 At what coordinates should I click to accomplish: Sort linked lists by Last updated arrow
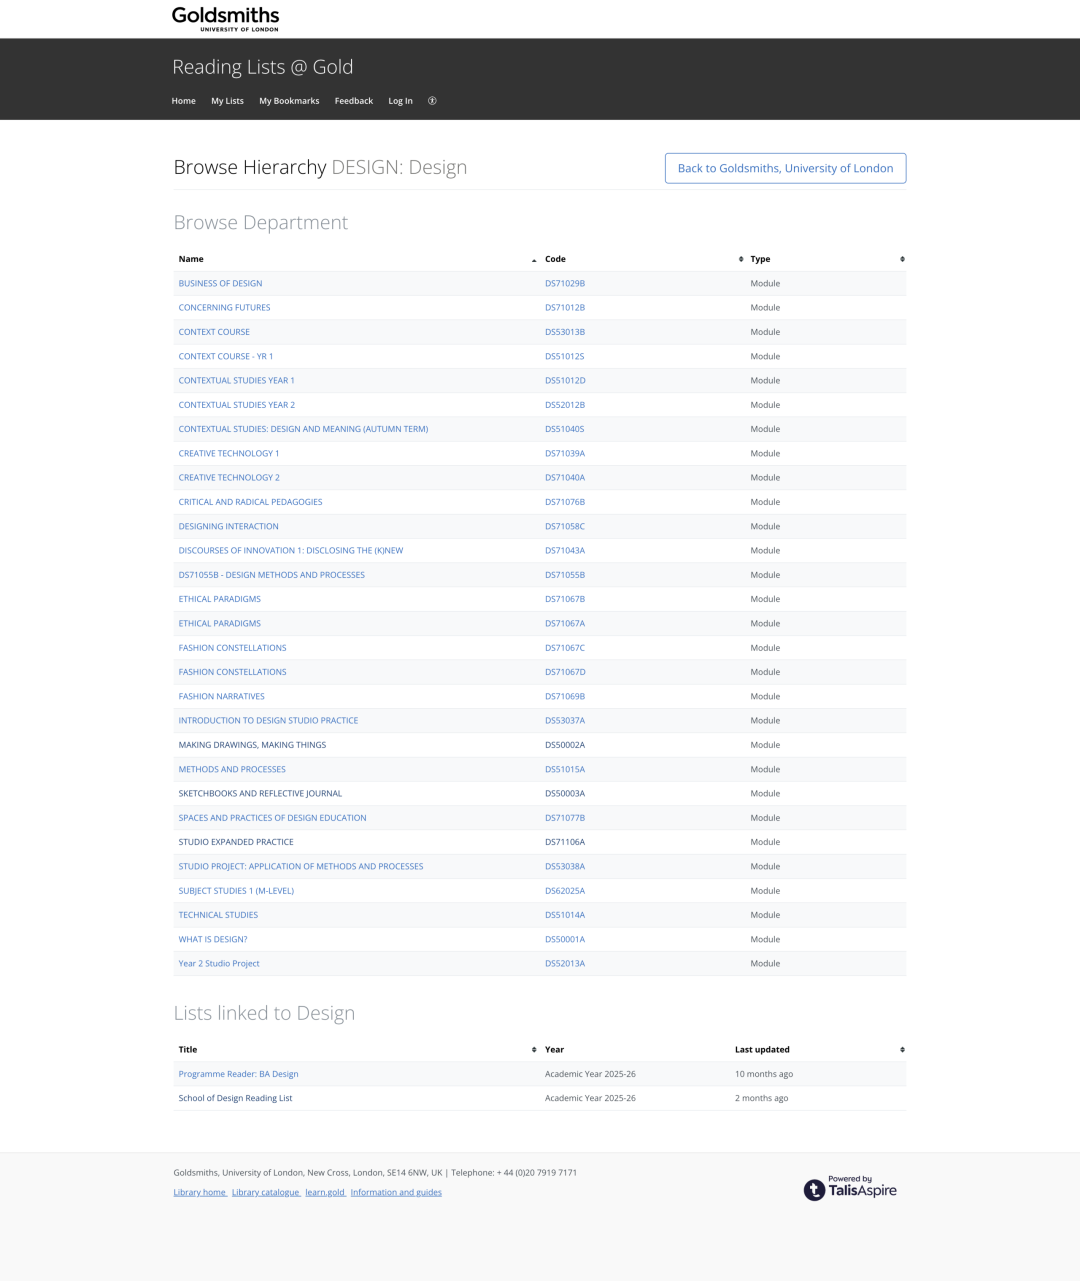click(x=902, y=1050)
